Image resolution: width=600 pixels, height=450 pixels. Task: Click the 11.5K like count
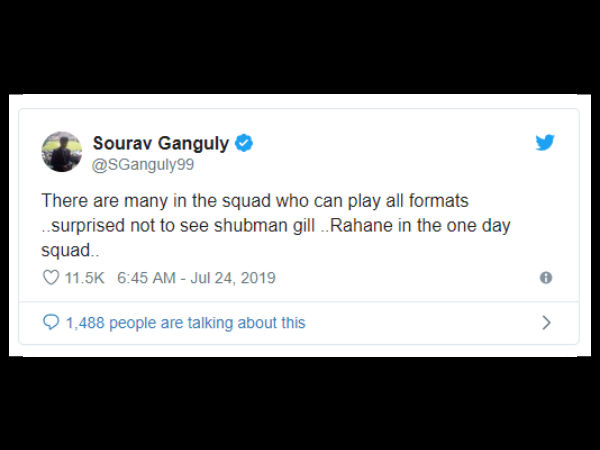coord(84,277)
